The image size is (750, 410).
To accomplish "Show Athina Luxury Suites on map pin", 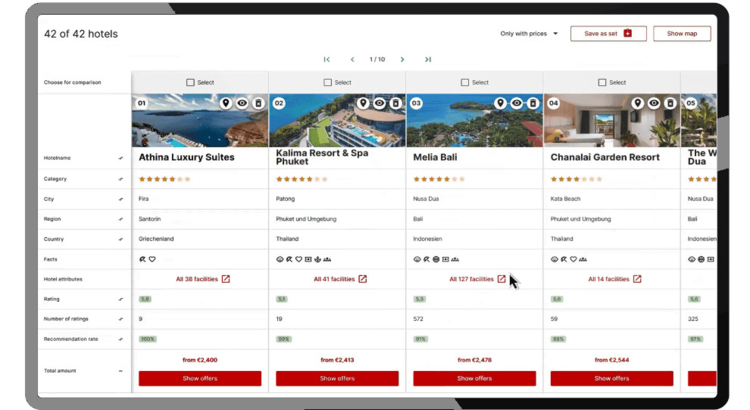I will click(226, 103).
